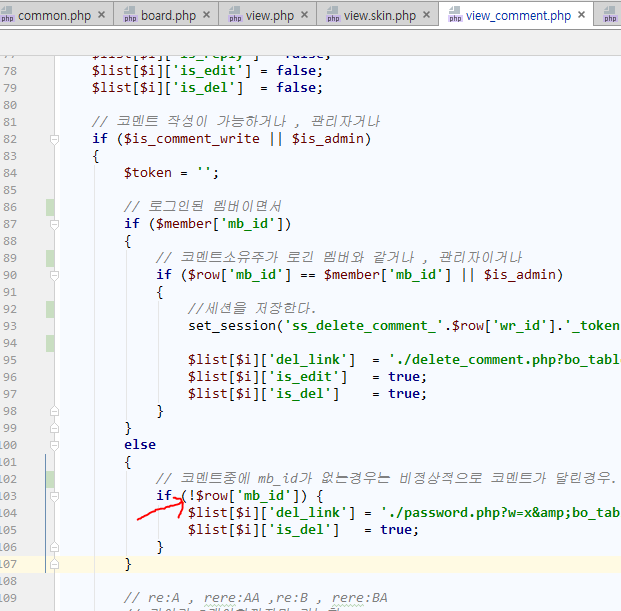Click $is_admin in the line 82 condition
This screenshot has width=621, height=611.
[328, 139]
